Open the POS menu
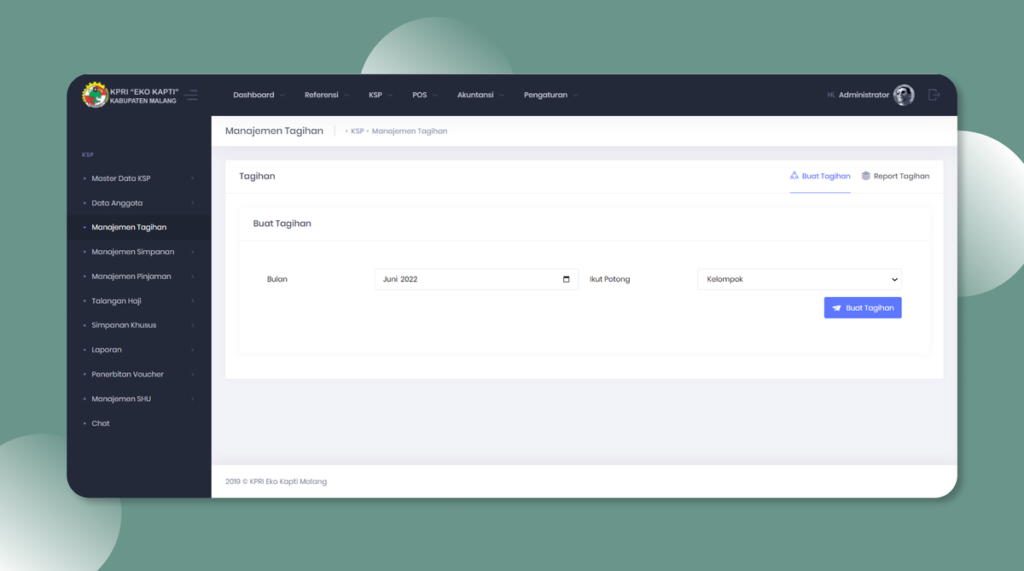The width and height of the screenshot is (1024, 571). (424, 95)
